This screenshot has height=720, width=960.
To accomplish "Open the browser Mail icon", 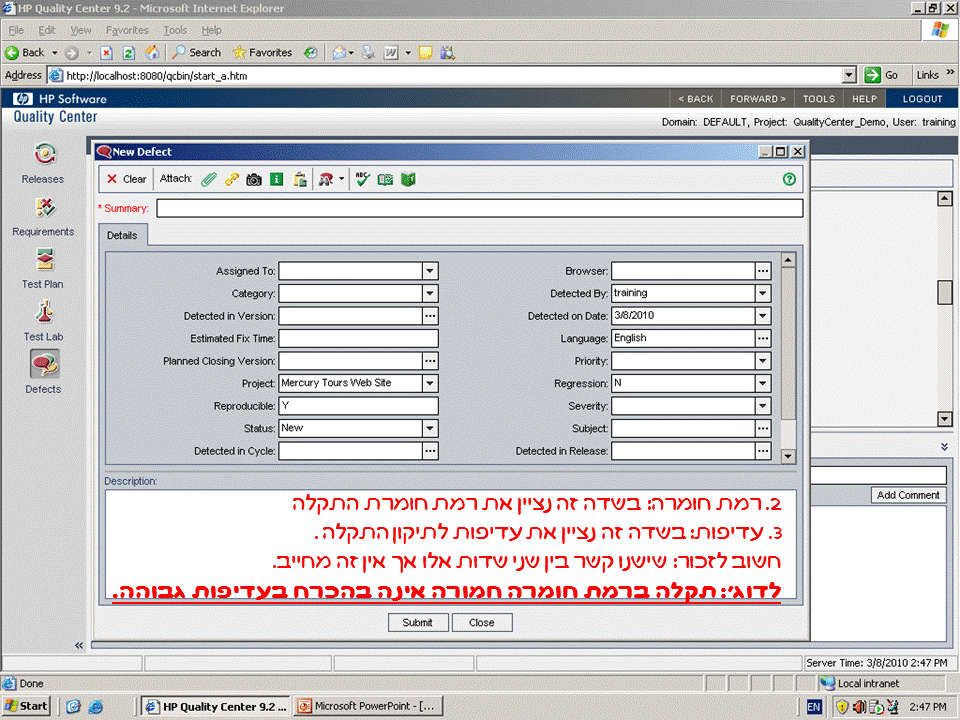I will [x=339, y=53].
